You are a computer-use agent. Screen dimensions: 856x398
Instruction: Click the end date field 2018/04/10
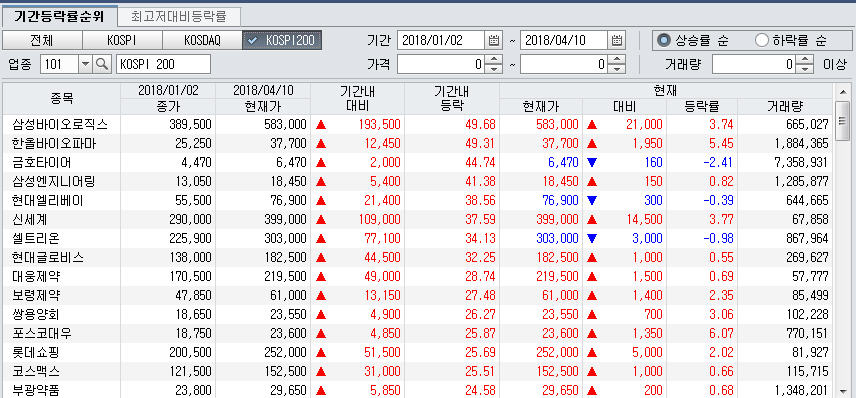(x=564, y=40)
